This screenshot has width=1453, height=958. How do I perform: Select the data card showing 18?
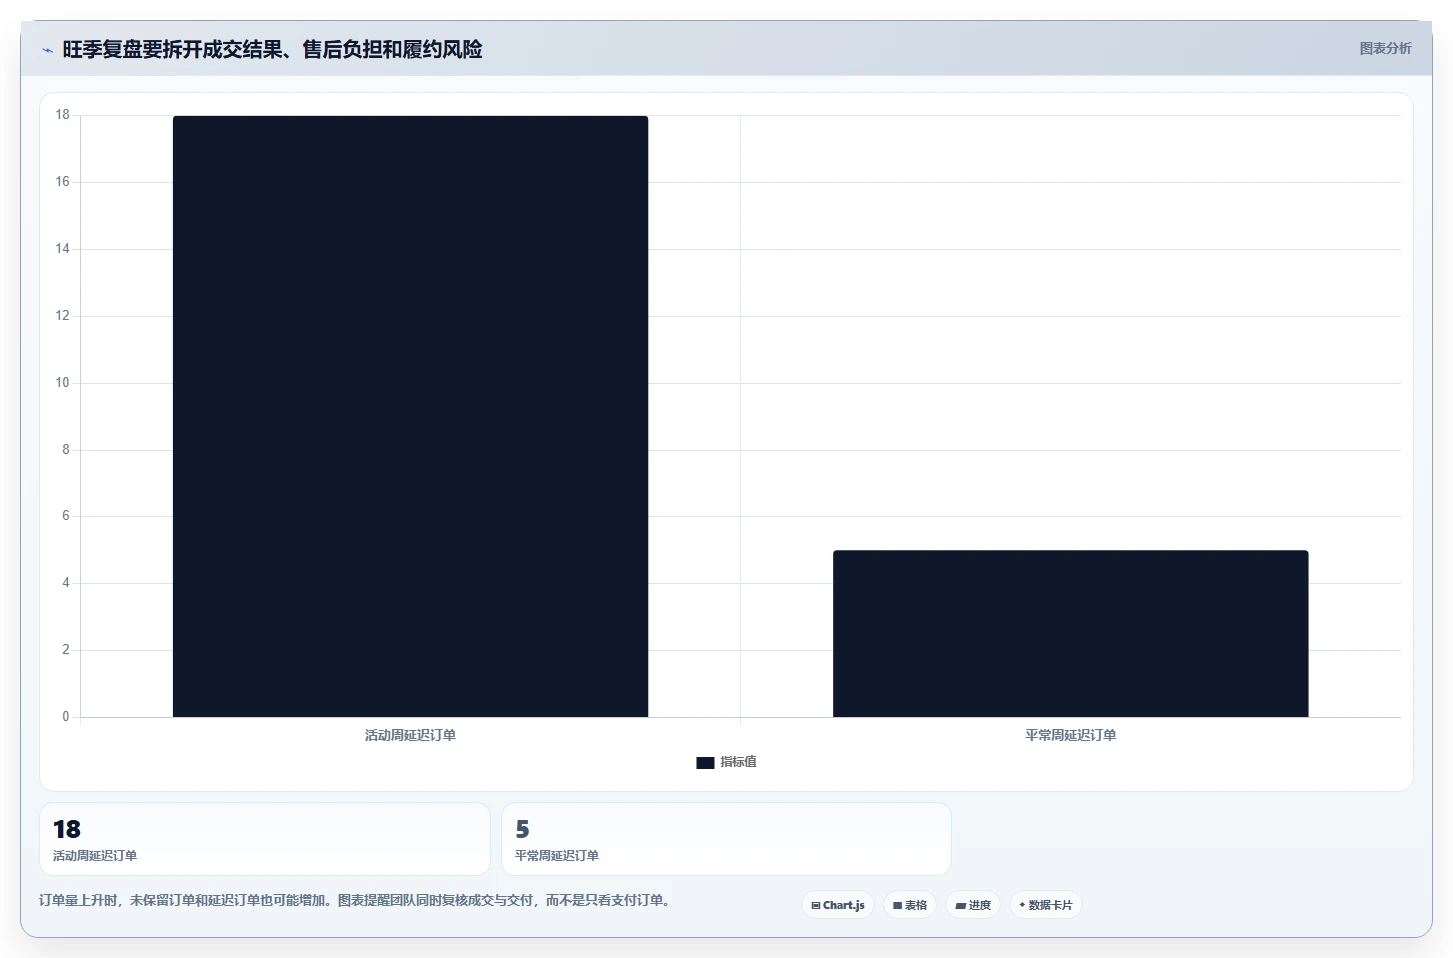(265, 839)
